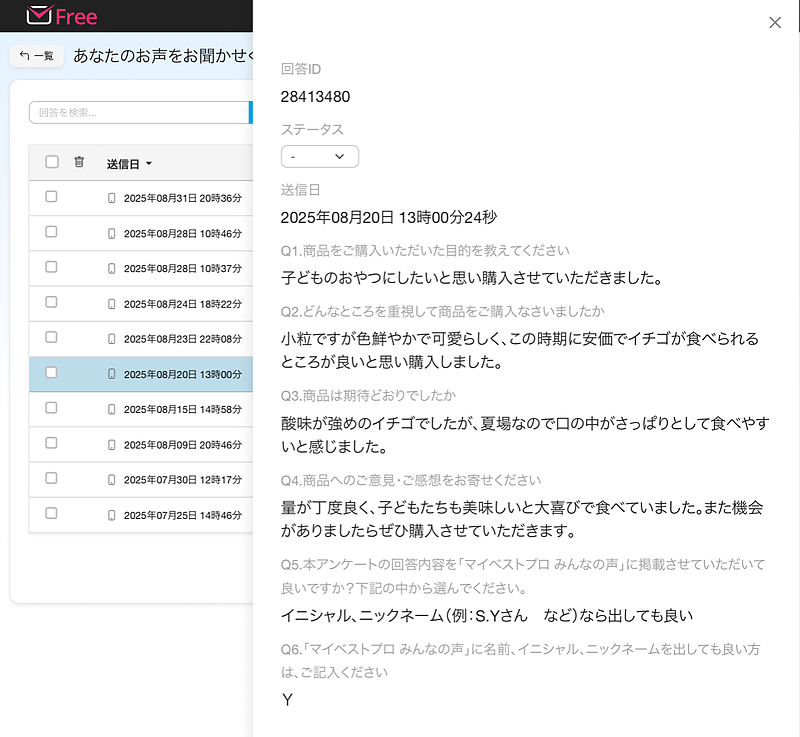
Task: Click the trash delete icon in table header
Action: (79, 162)
